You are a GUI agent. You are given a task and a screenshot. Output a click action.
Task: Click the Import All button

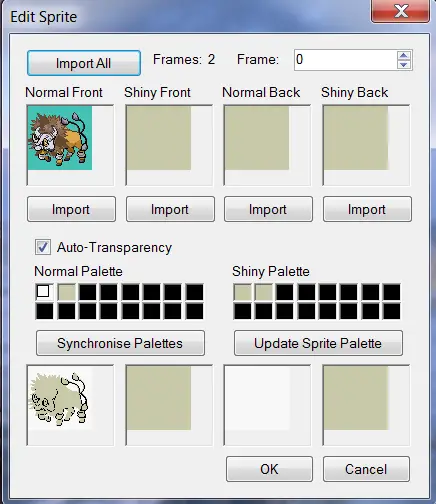[84, 63]
